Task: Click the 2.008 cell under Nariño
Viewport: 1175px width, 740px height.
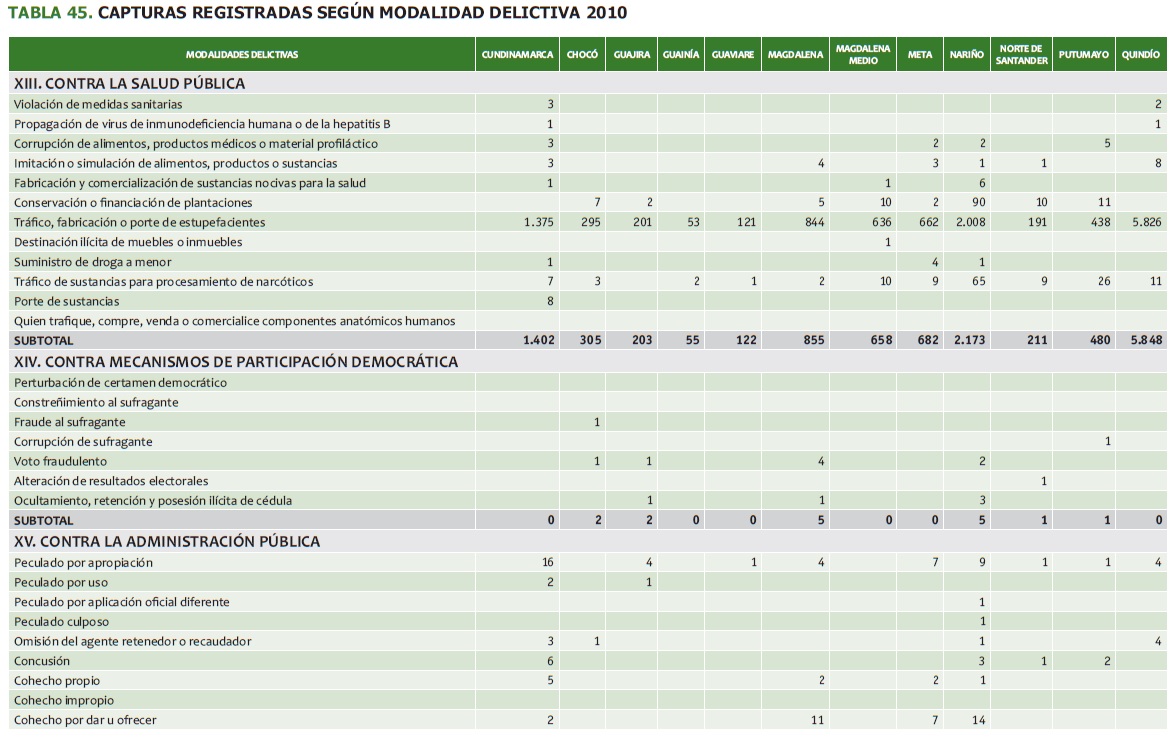Action: pos(967,222)
